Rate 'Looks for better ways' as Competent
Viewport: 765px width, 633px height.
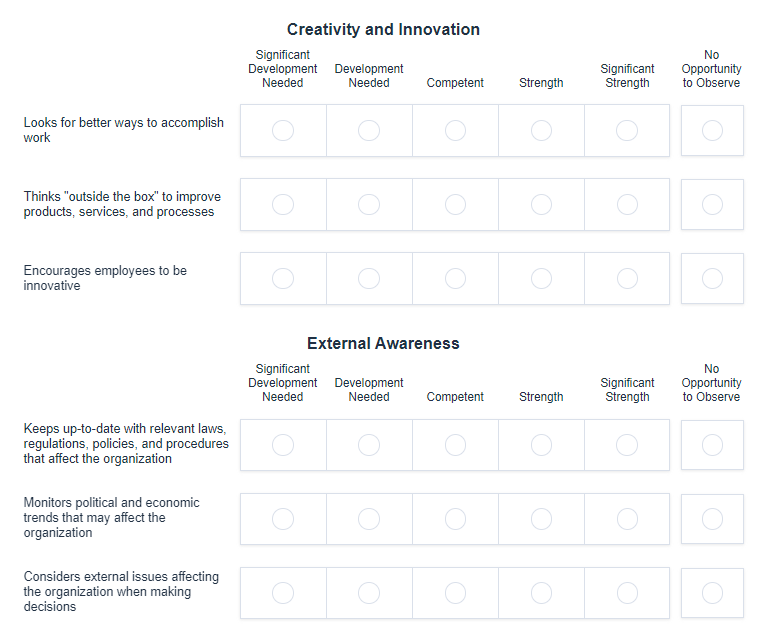pos(455,130)
